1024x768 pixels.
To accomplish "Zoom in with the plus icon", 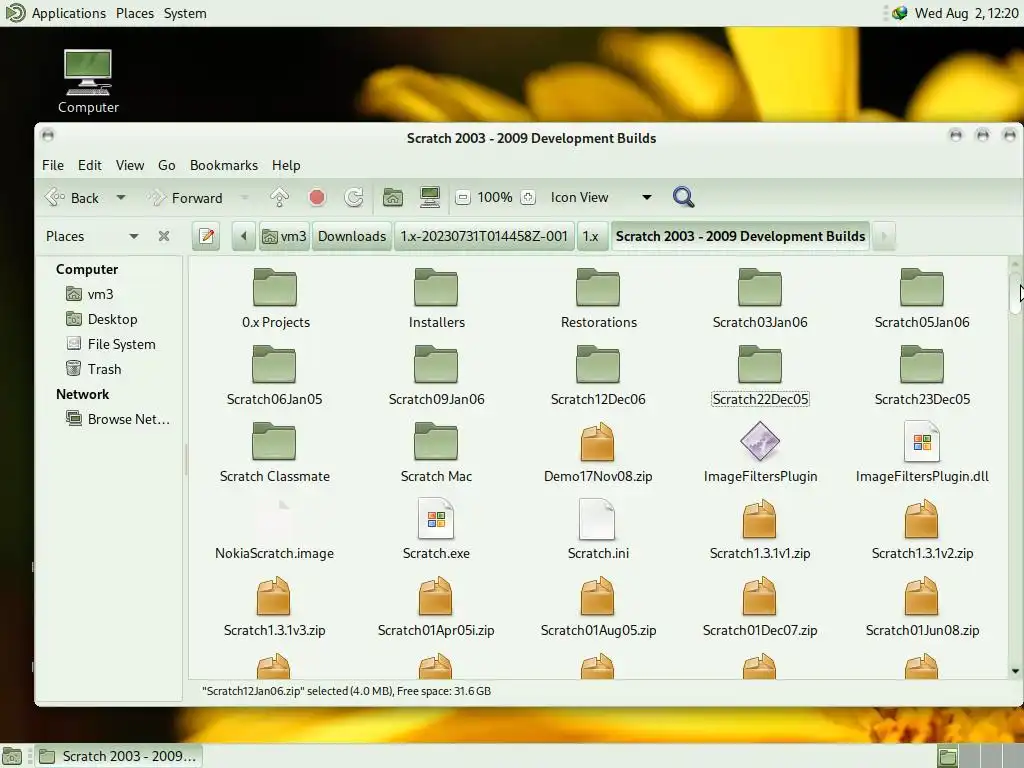I will pyautogui.click(x=528, y=197).
